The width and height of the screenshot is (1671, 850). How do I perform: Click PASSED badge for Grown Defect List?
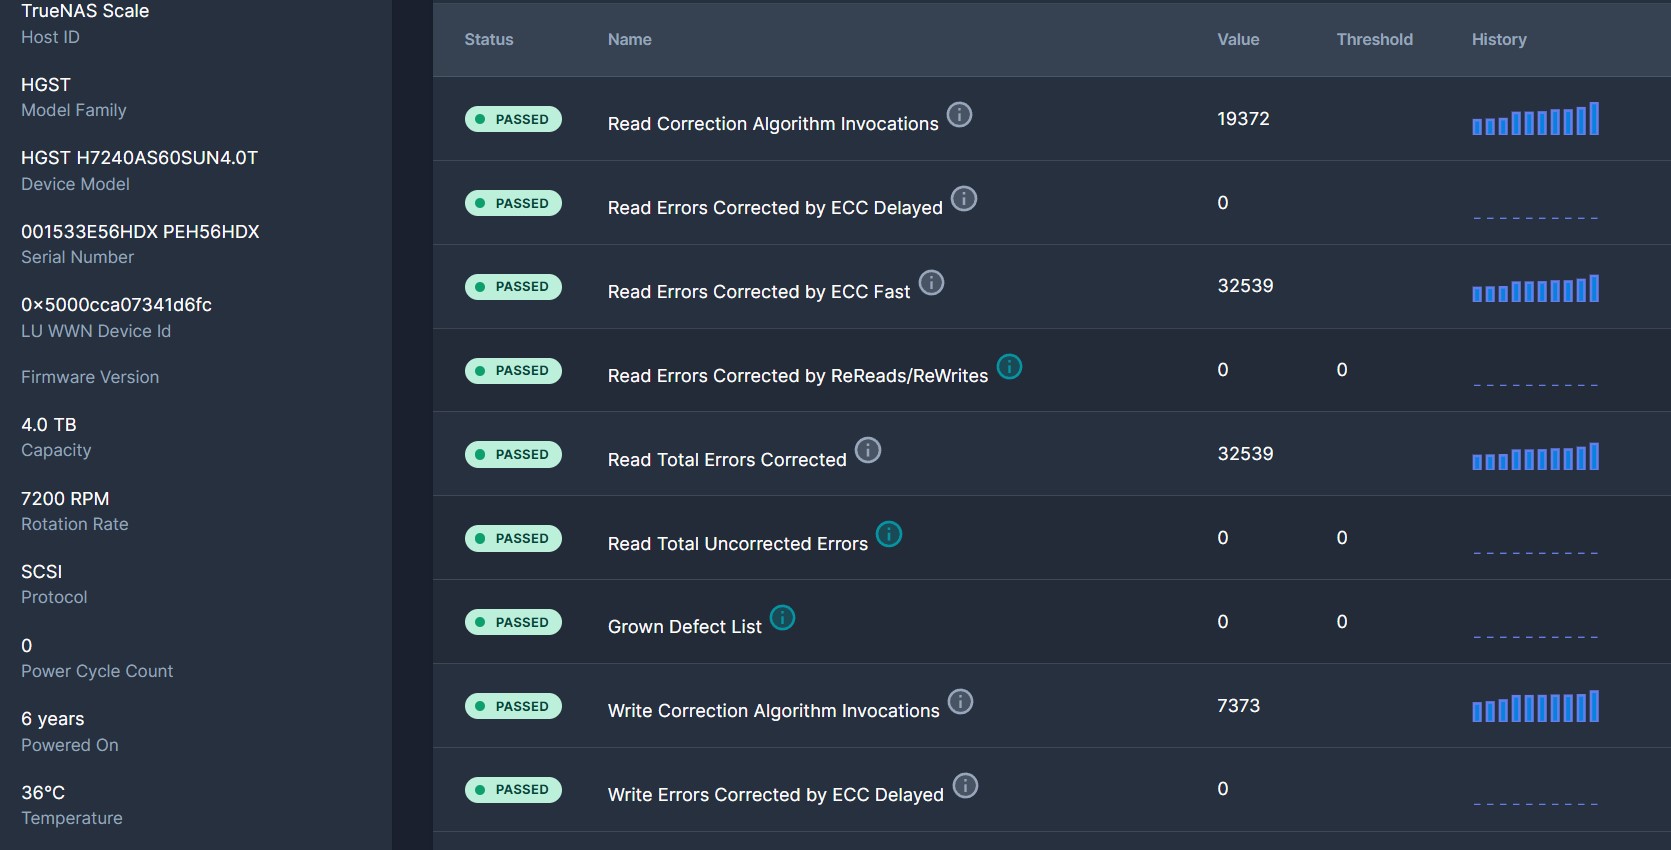point(513,622)
